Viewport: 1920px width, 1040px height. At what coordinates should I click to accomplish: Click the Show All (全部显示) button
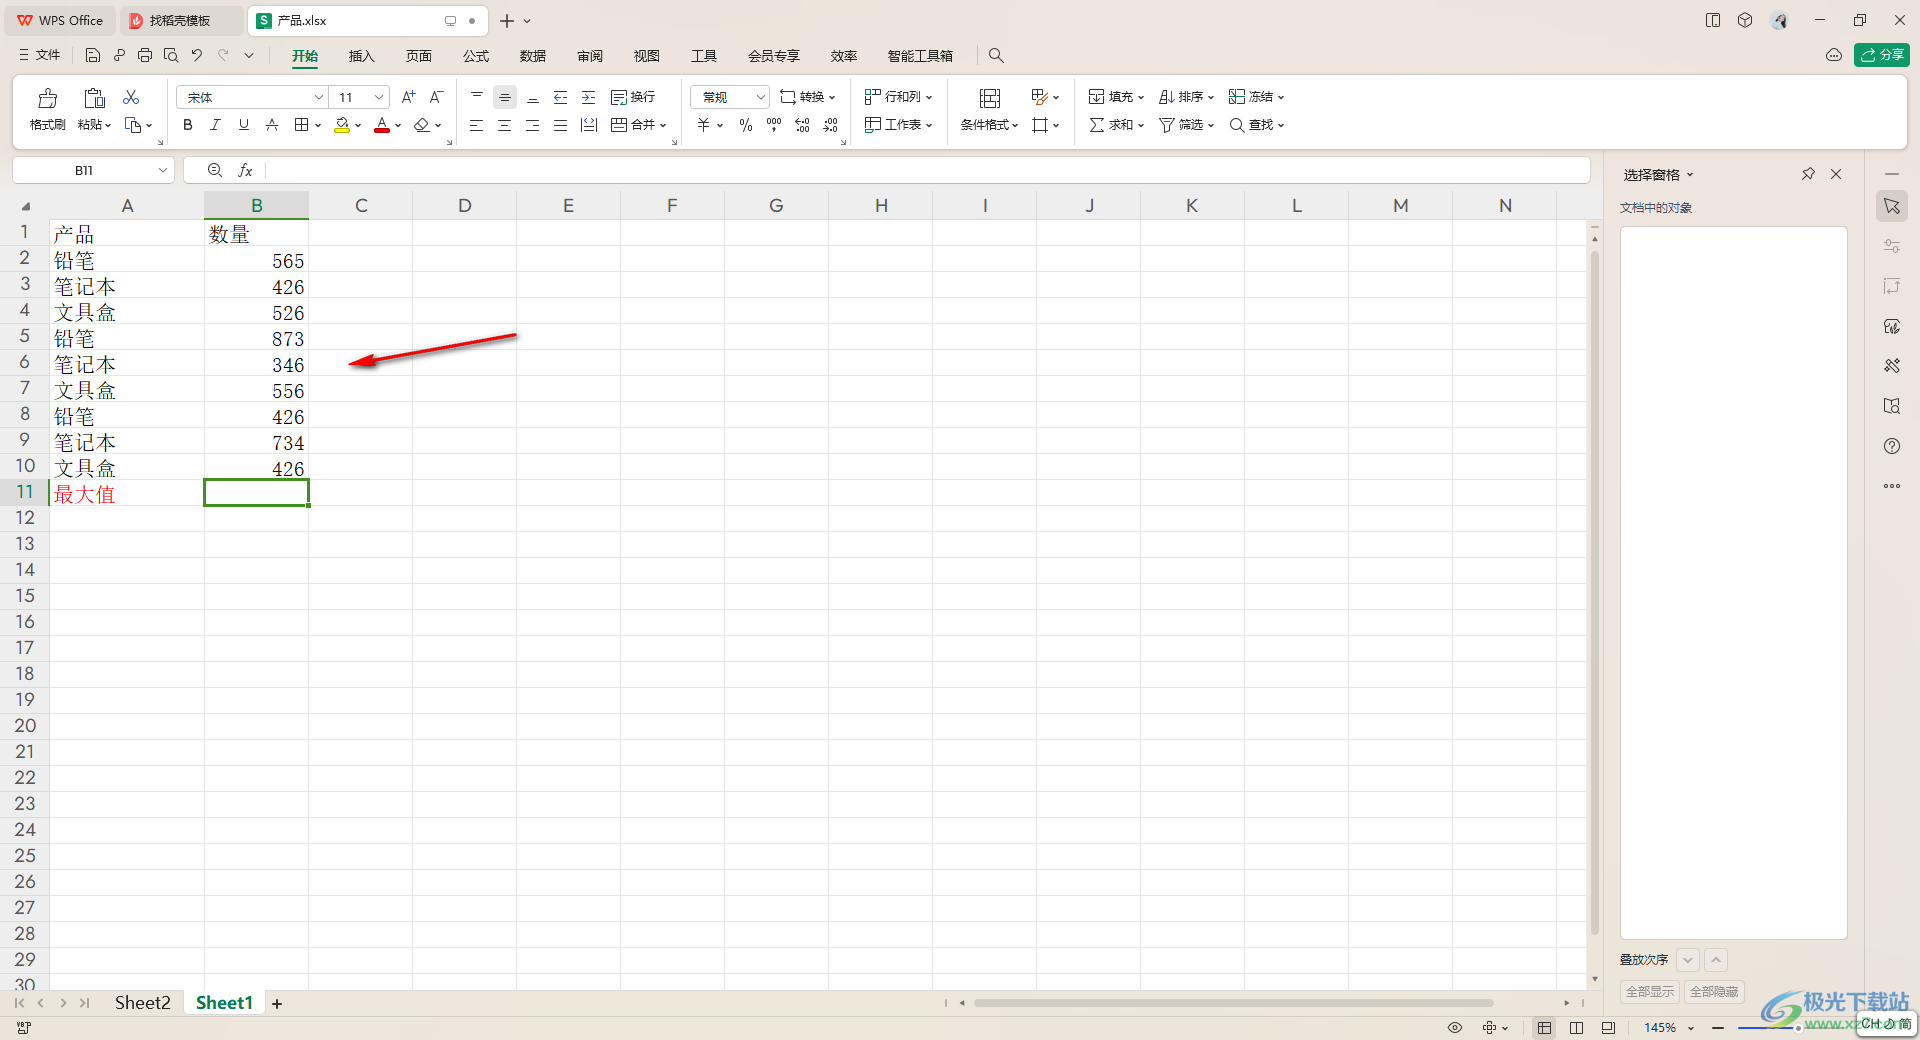pyautogui.click(x=1650, y=991)
